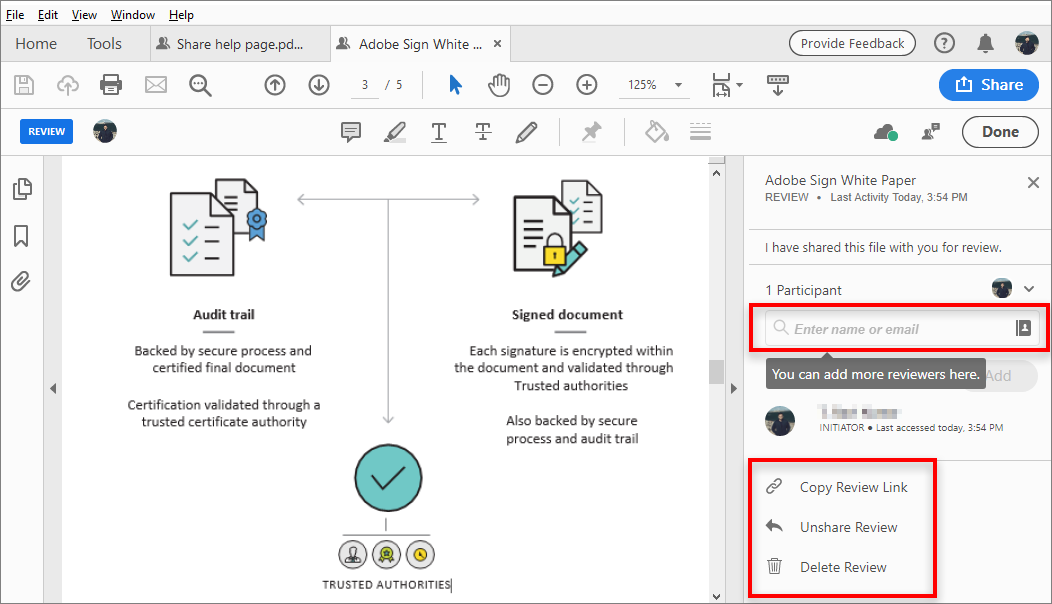Screen dimensions: 1052x604
Task: Open the Bookmarks panel
Action: pyautogui.click(x=20, y=235)
